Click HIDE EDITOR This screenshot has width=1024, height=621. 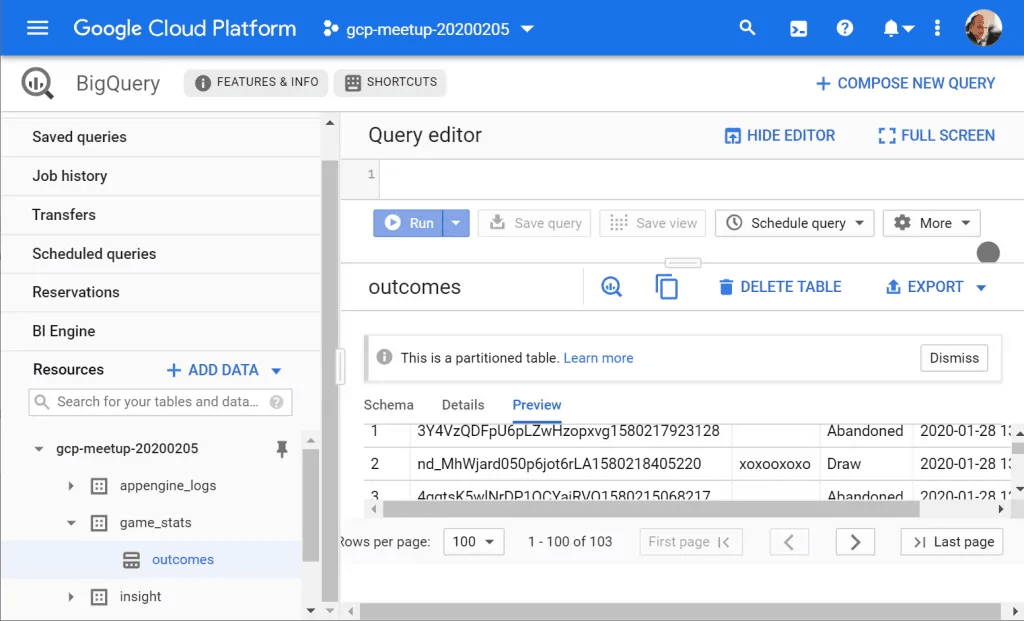pos(780,135)
